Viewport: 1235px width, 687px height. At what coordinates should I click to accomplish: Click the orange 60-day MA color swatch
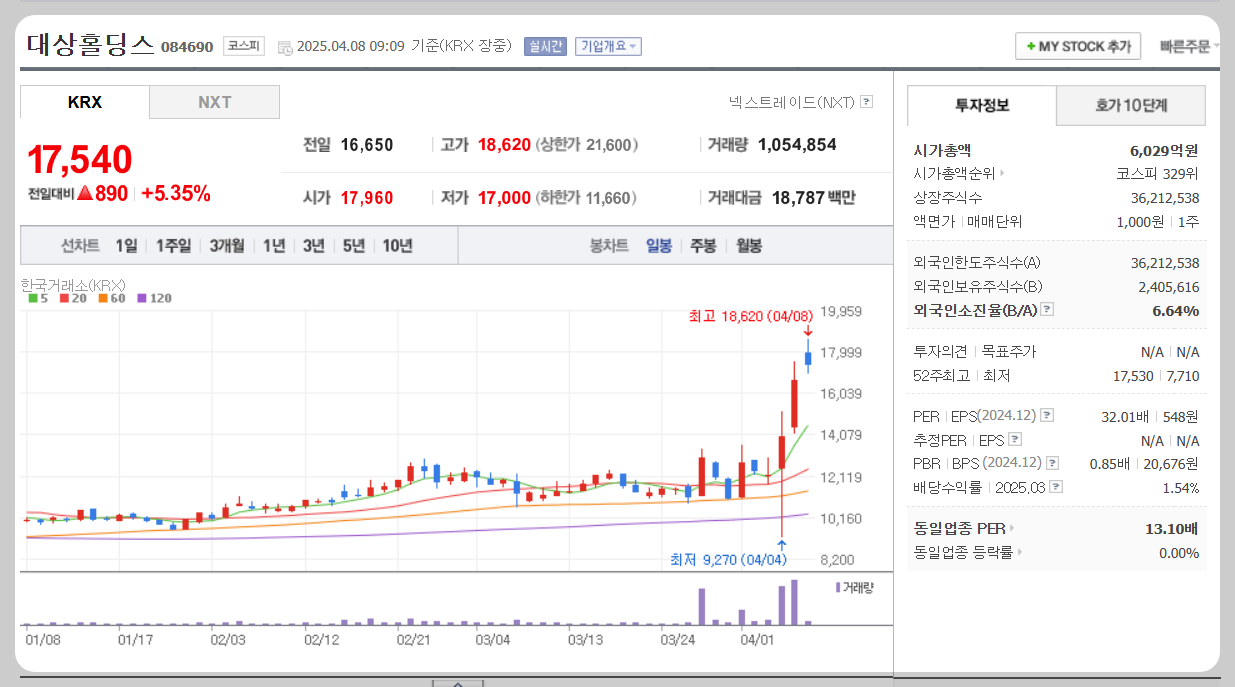tap(105, 298)
